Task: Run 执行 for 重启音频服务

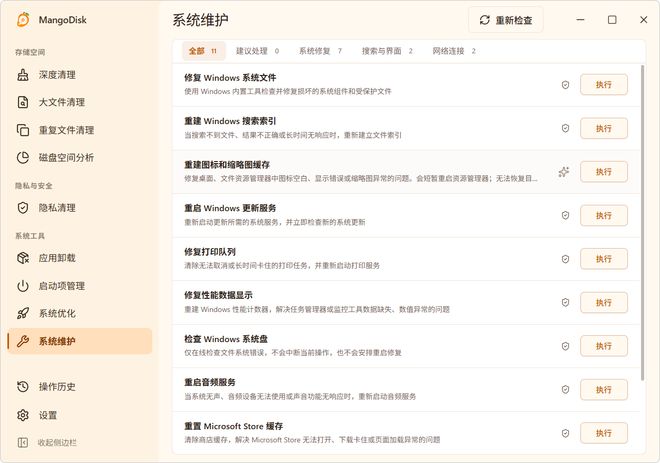Action: [604, 390]
